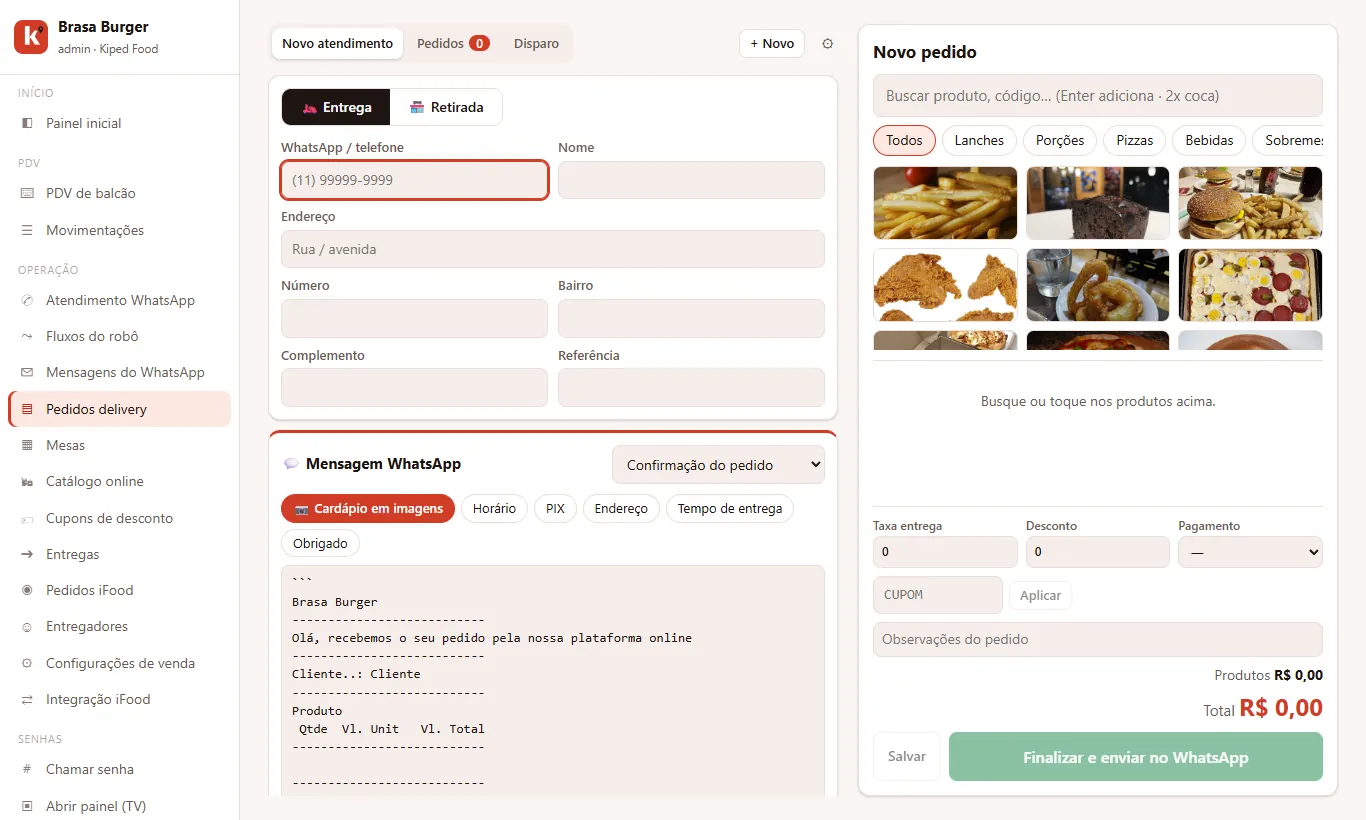Screen dimensions: 1366x820
Task: Insert the Cardápio em imagens message
Action: click(368, 508)
